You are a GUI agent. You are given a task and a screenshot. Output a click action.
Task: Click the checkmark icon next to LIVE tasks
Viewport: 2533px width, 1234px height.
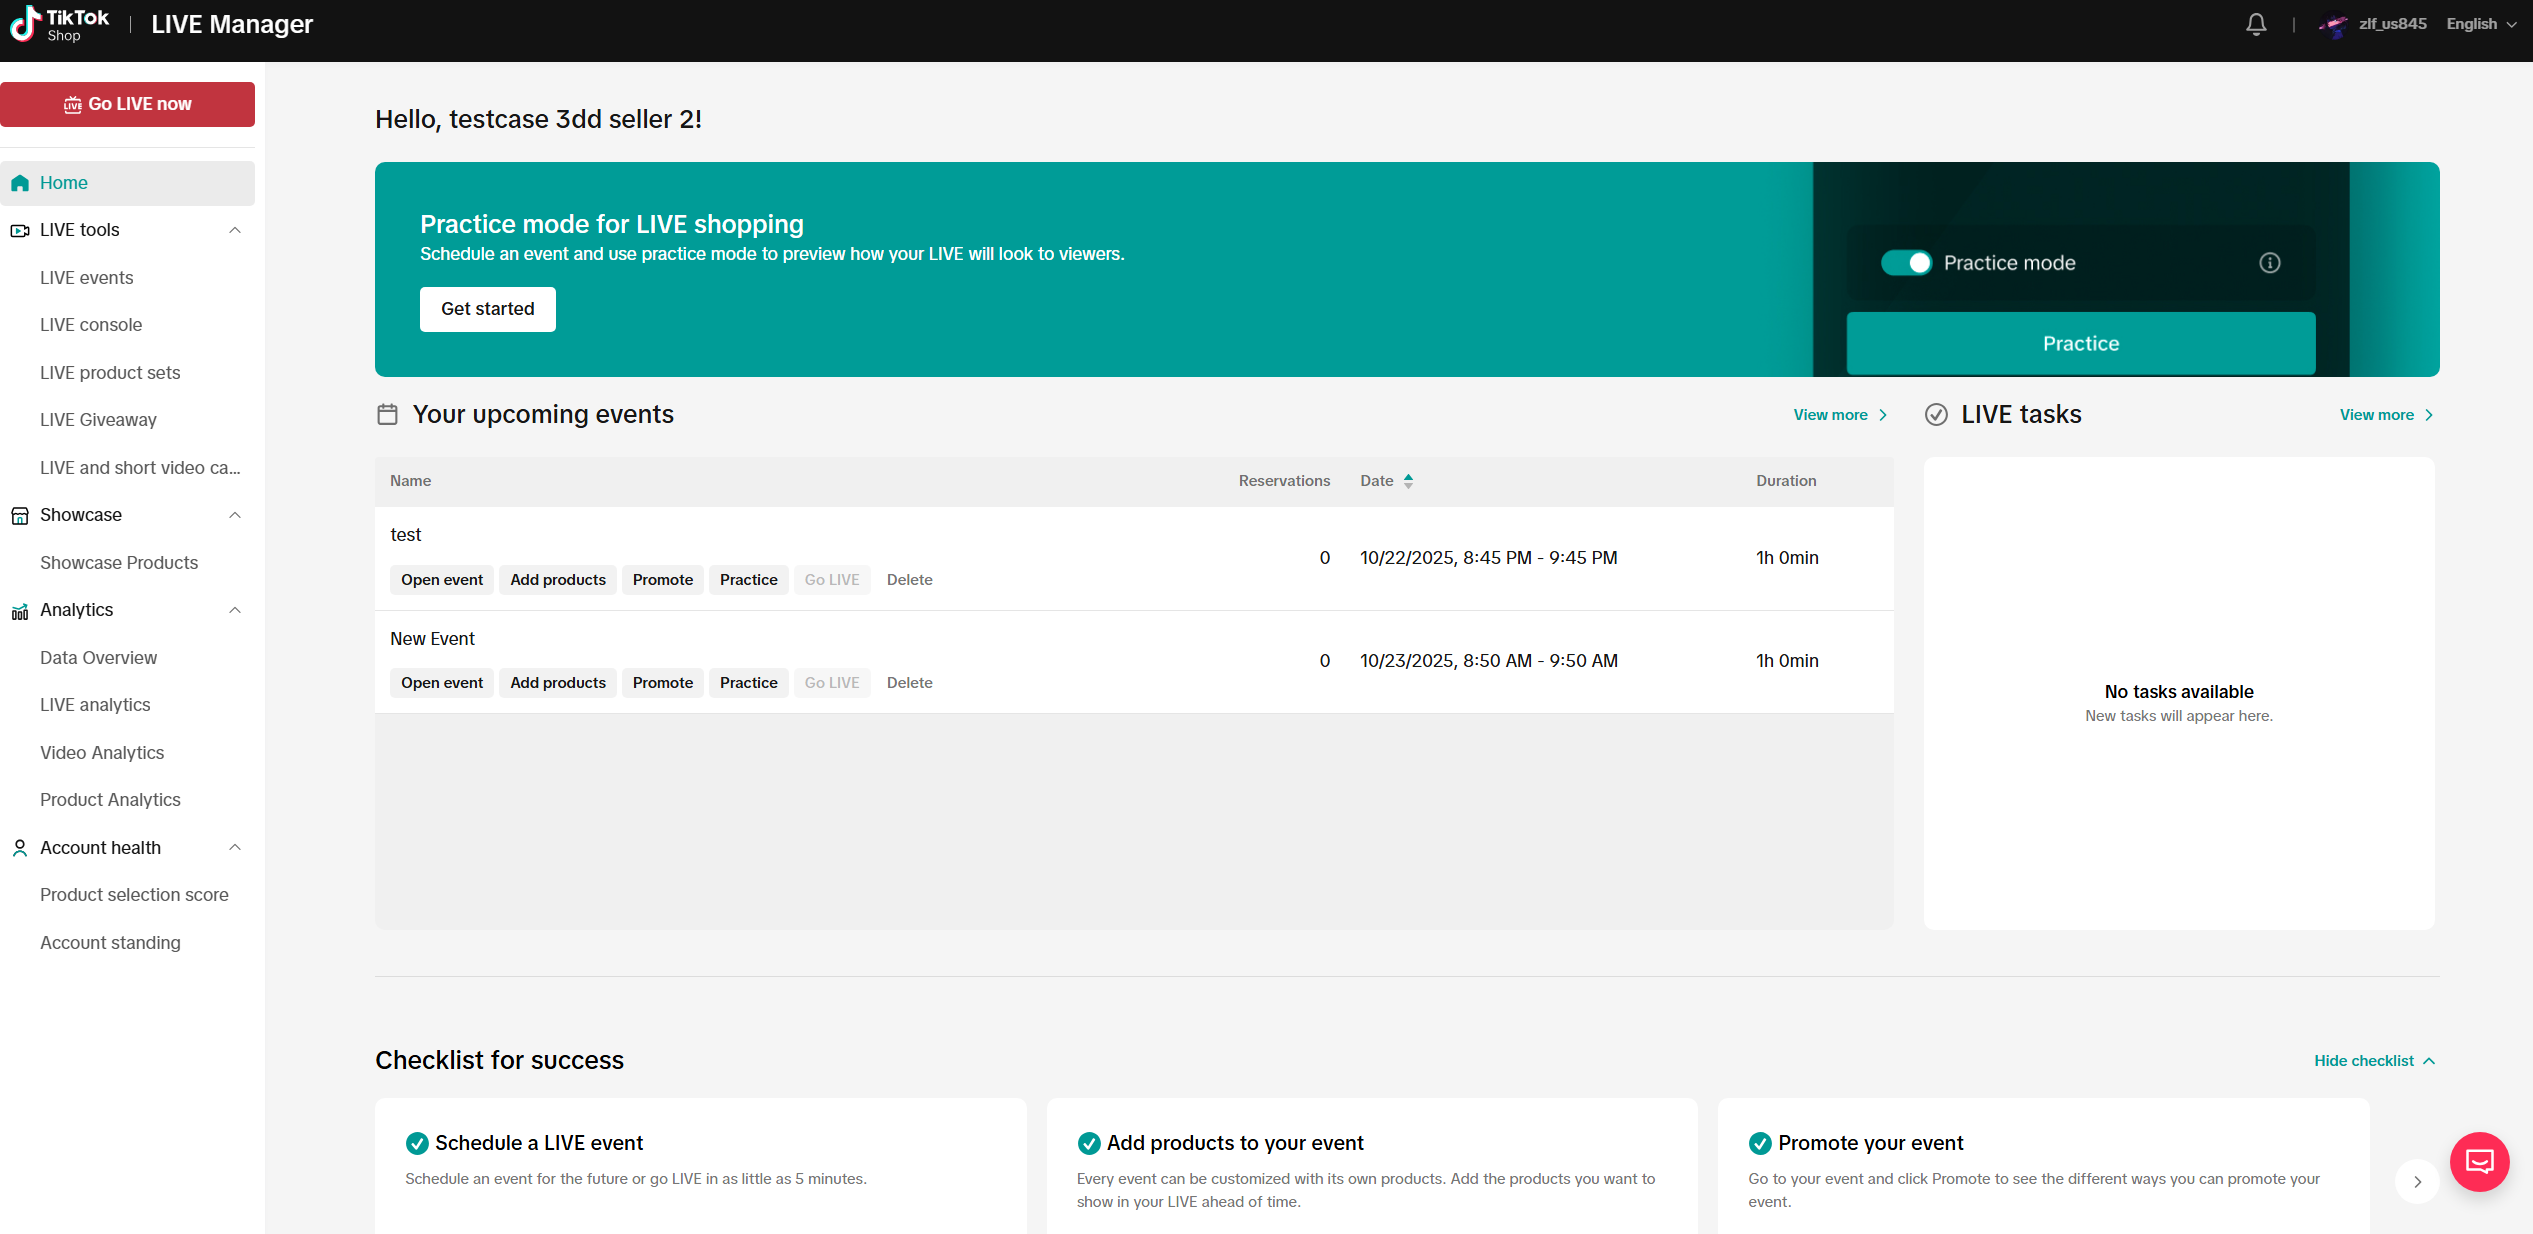click(1936, 414)
